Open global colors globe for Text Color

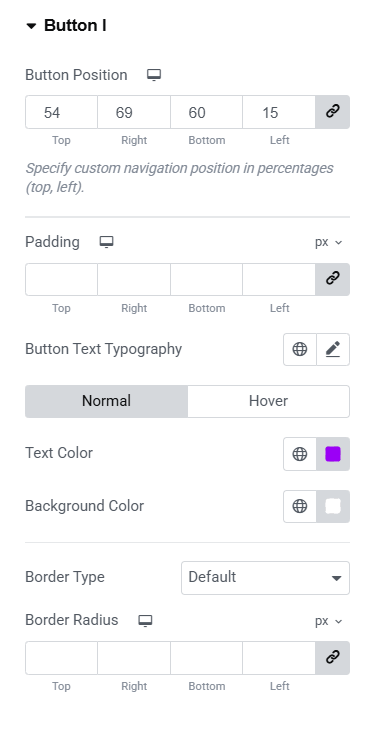click(x=300, y=454)
